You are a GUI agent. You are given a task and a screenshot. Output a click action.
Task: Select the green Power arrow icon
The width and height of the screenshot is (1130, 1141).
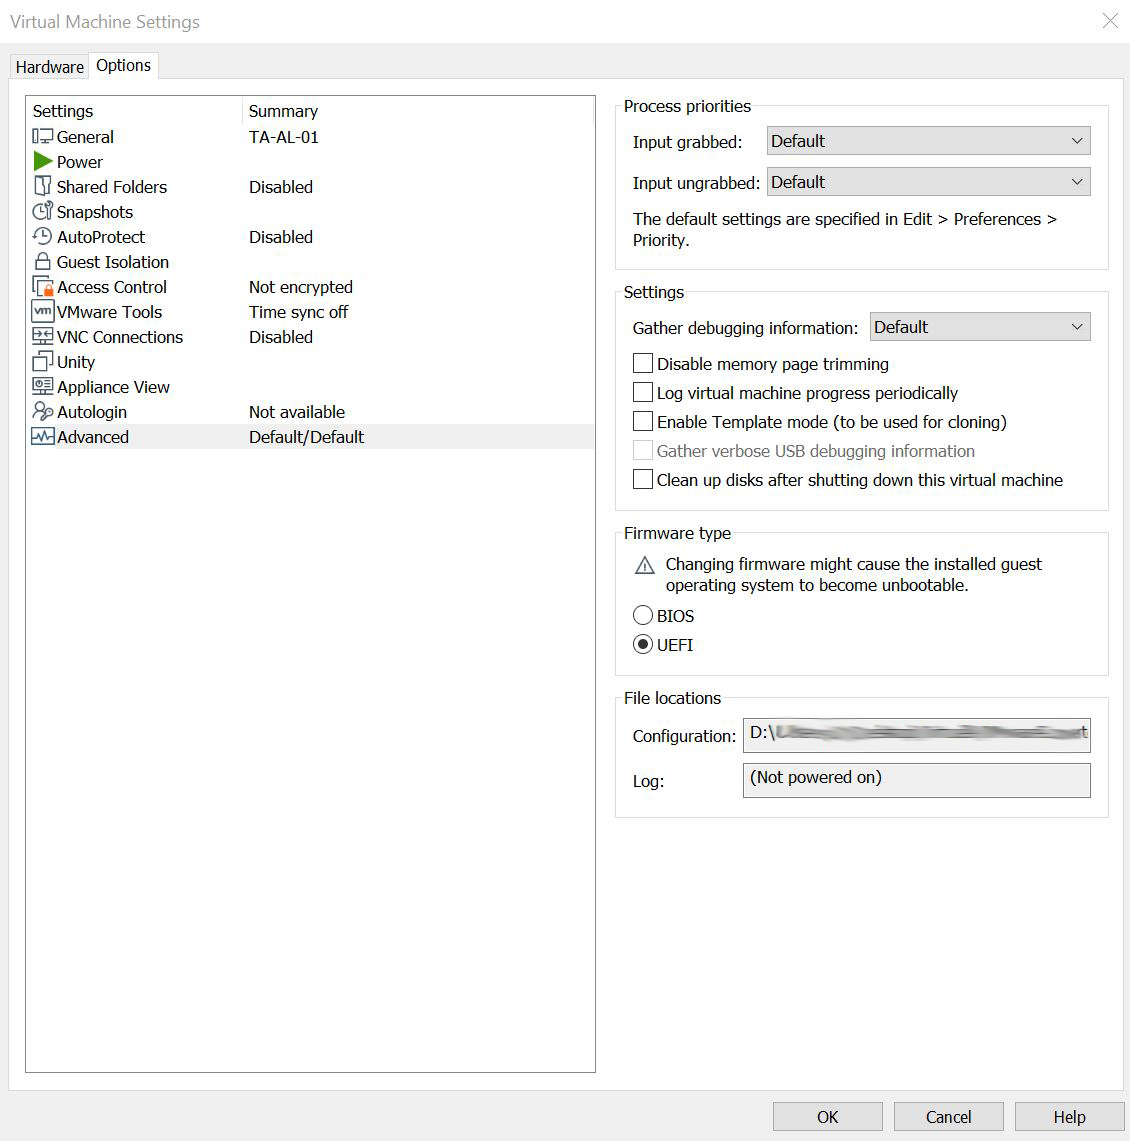(x=42, y=162)
